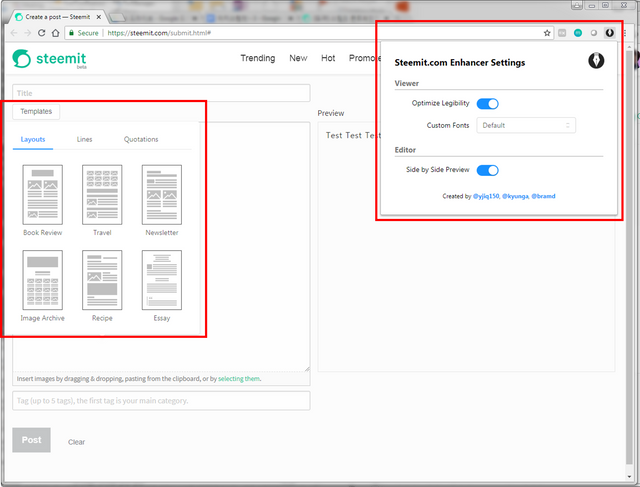Click the Post button

coord(31,440)
